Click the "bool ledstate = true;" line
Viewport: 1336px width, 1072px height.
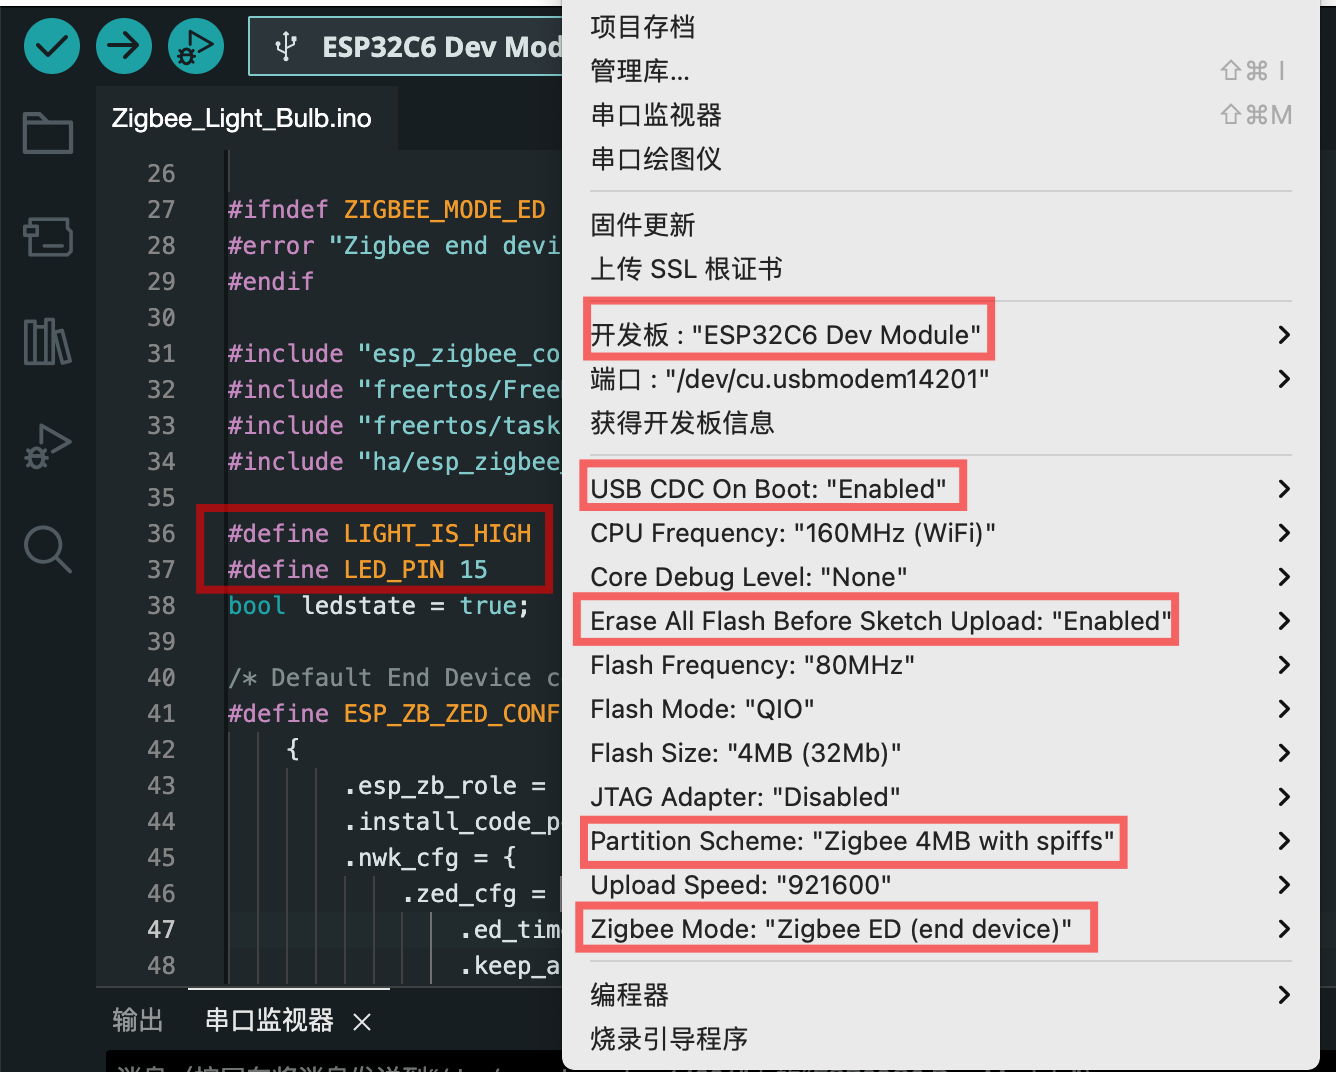[x=378, y=605]
